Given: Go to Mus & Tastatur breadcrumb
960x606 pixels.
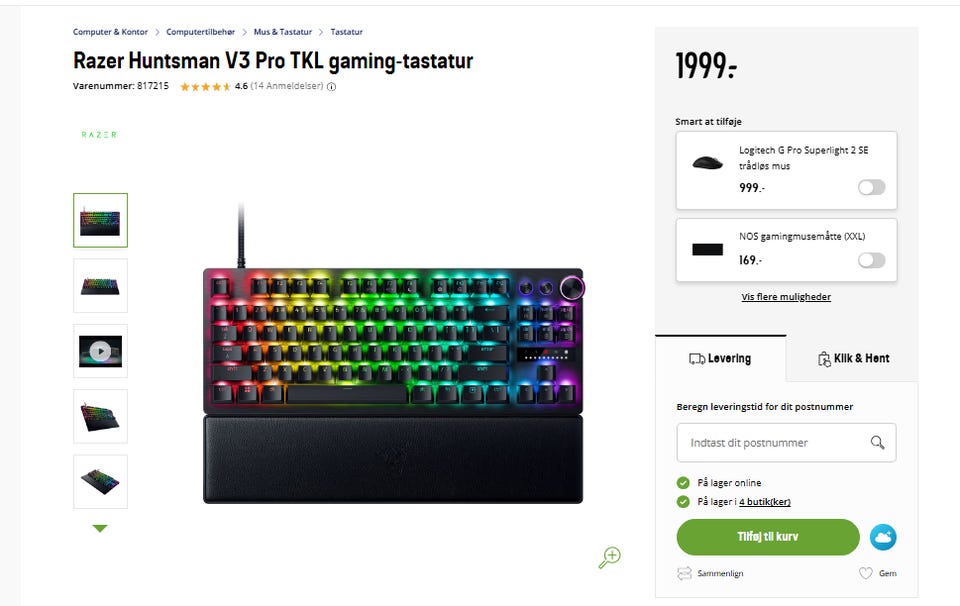Looking at the screenshot, I should click(283, 32).
